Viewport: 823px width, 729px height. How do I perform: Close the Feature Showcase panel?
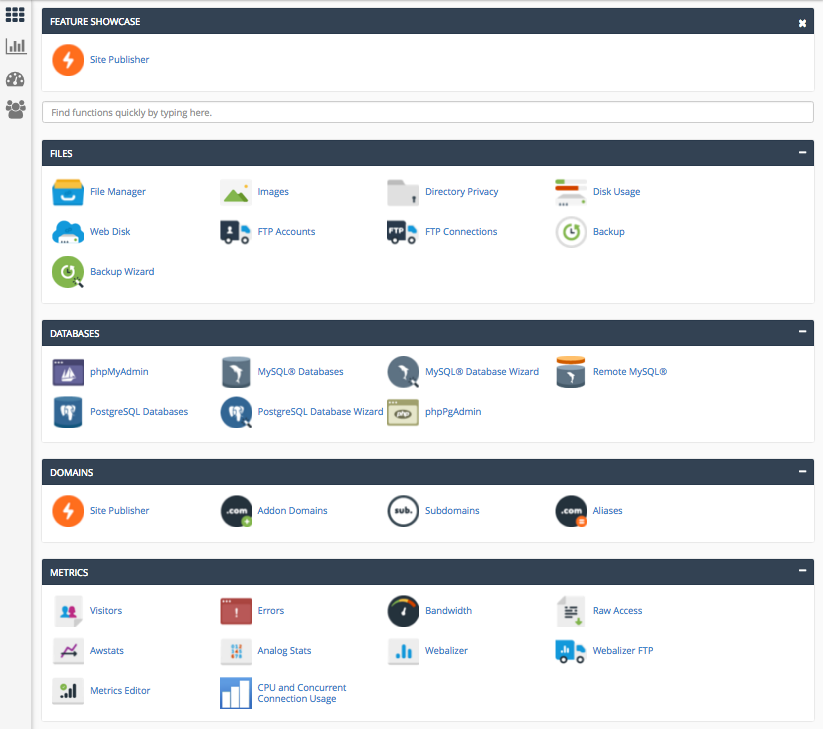(802, 23)
